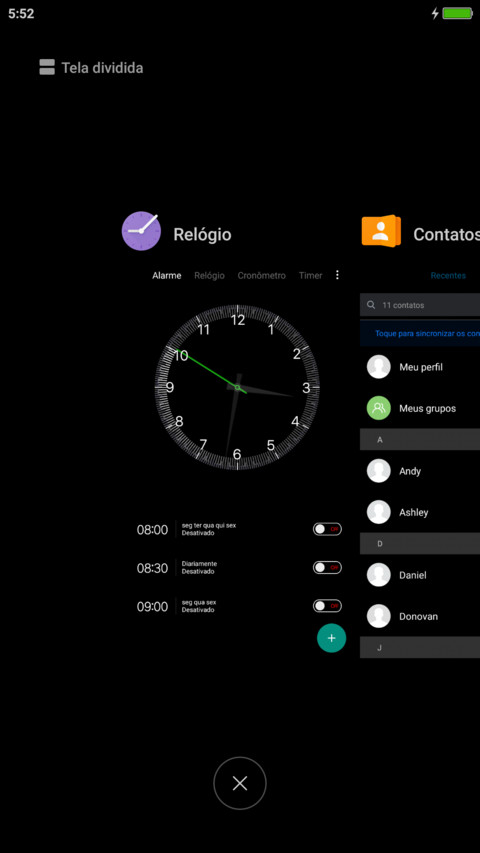Close all recent apps with X button
The image size is (480, 853).
[240, 783]
